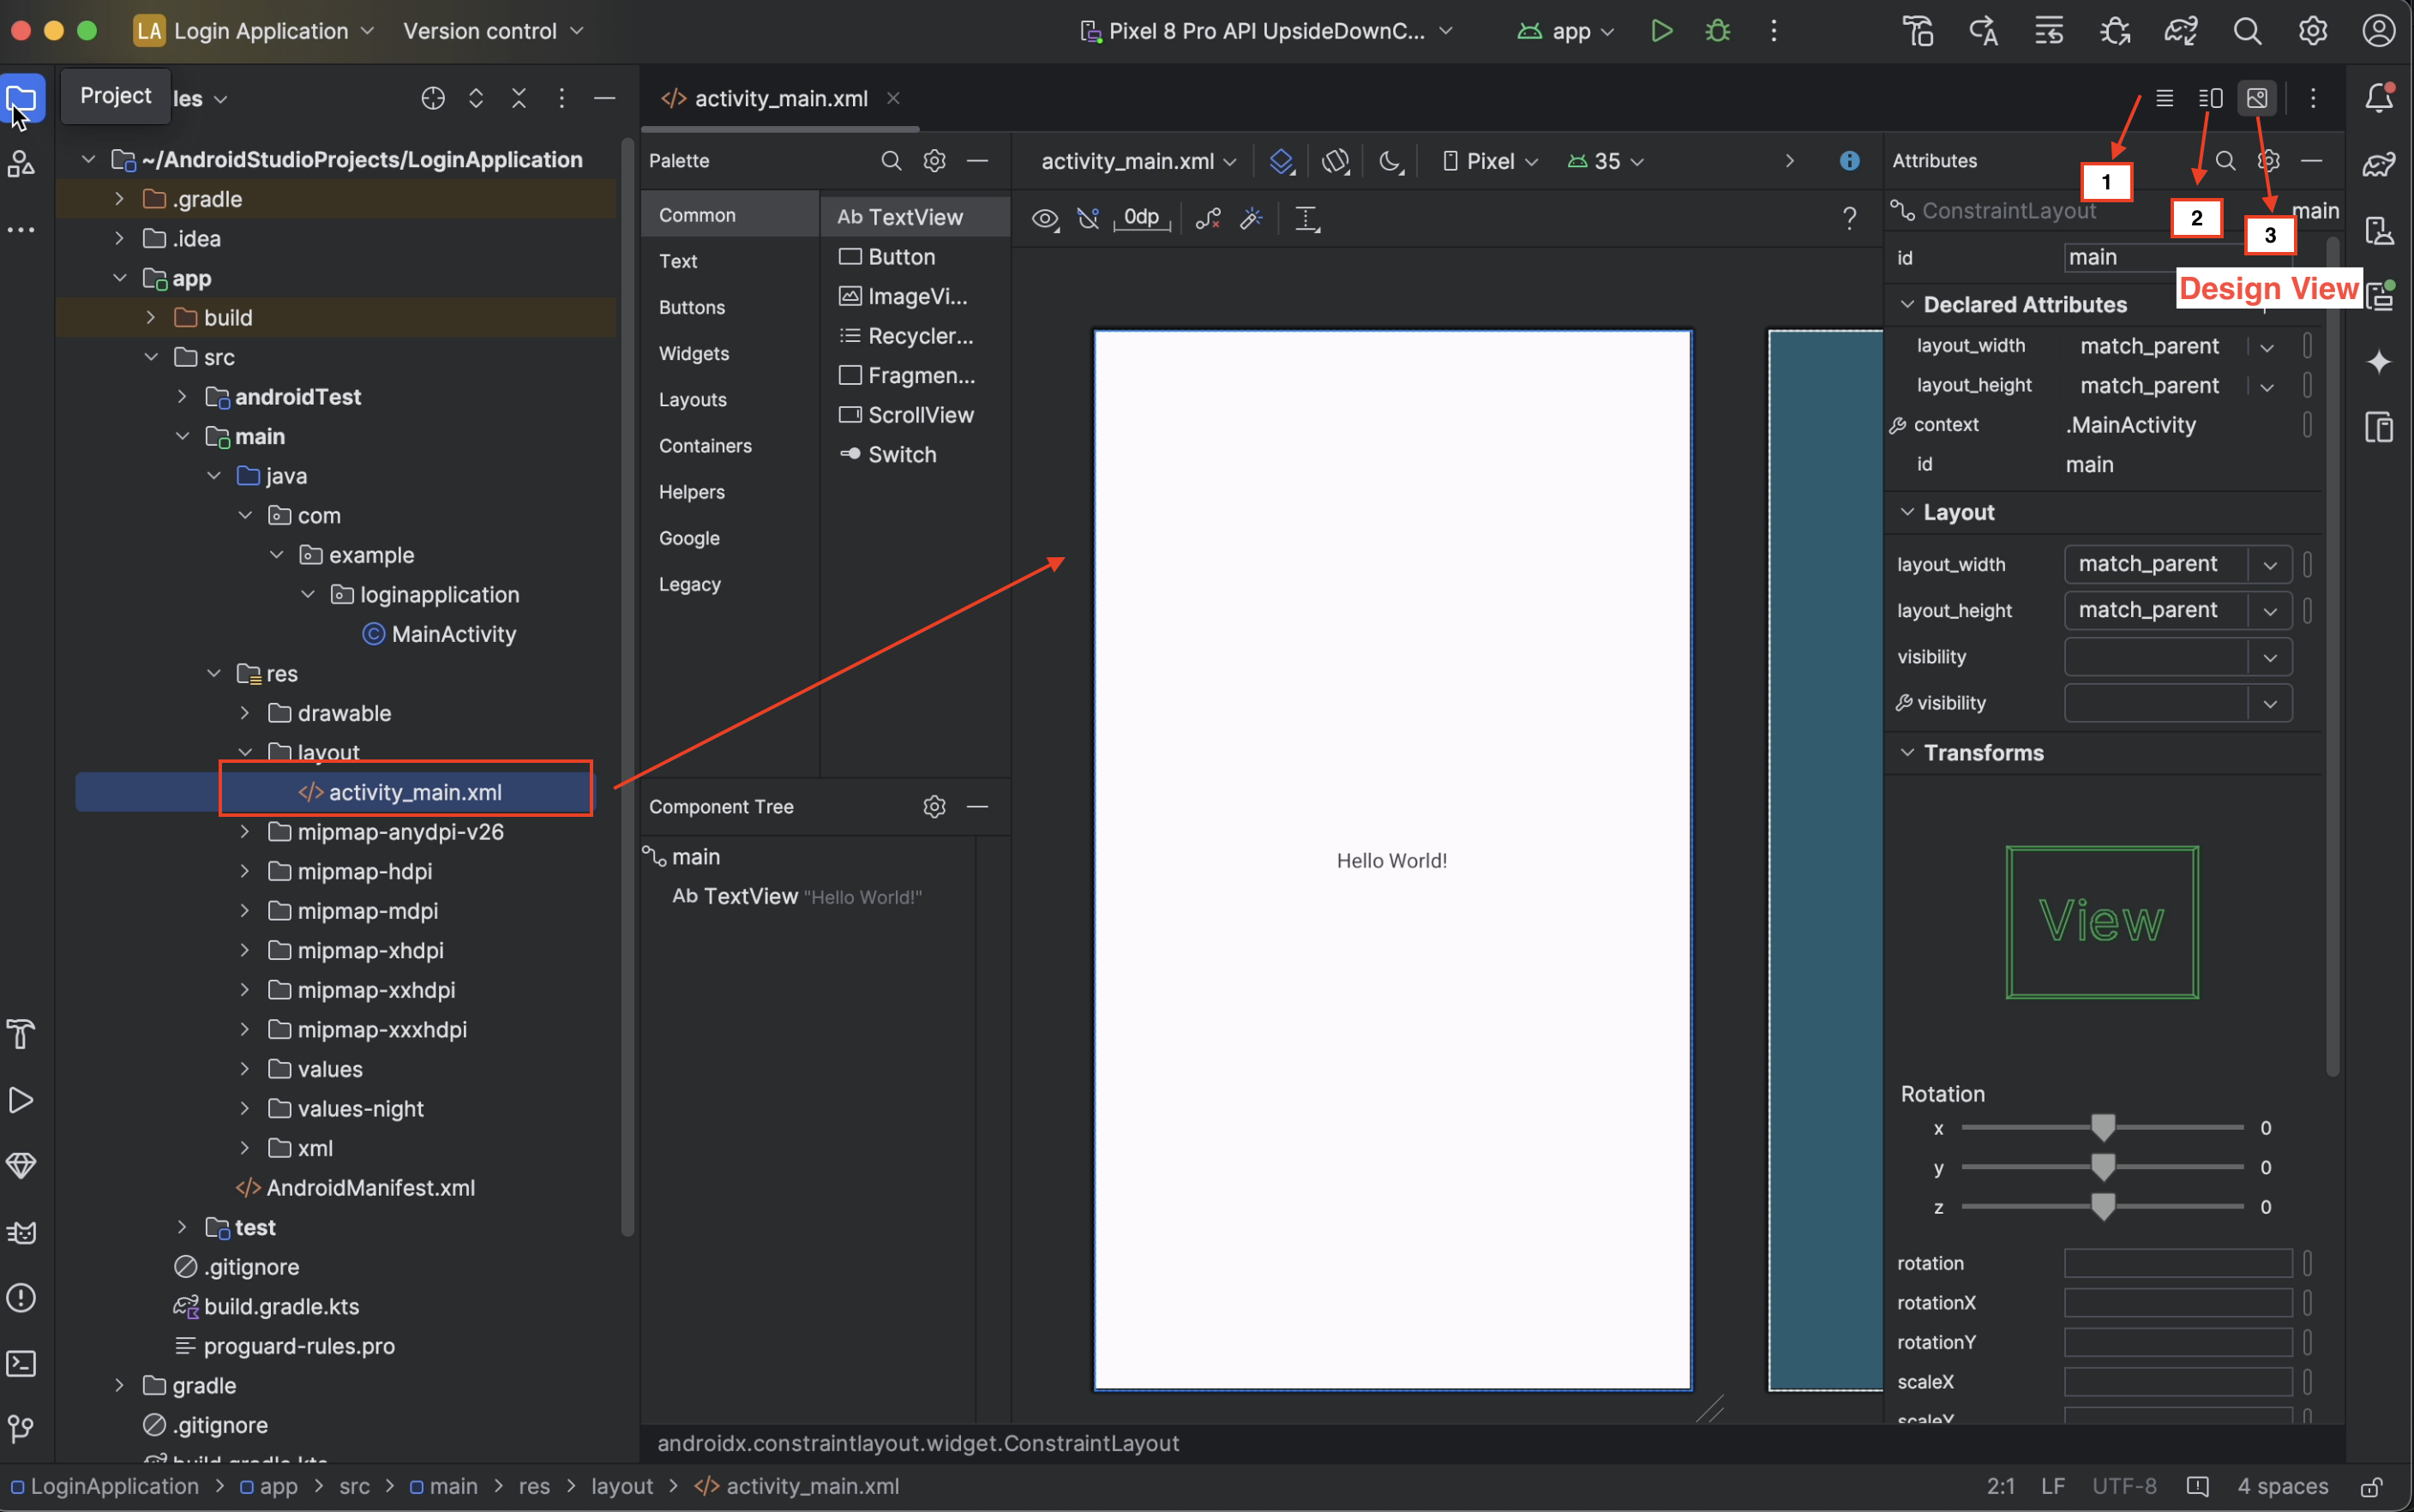
Task: Open the API 35 version selector
Action: (x=1605, y=161)
